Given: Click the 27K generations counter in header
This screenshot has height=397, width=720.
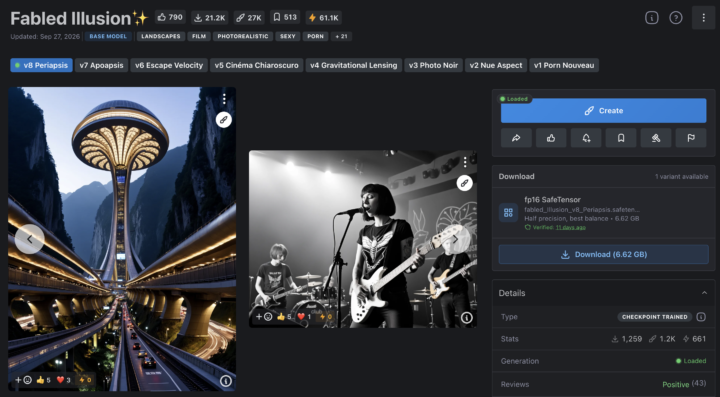Looking at the screenshot, I should 249,17.
